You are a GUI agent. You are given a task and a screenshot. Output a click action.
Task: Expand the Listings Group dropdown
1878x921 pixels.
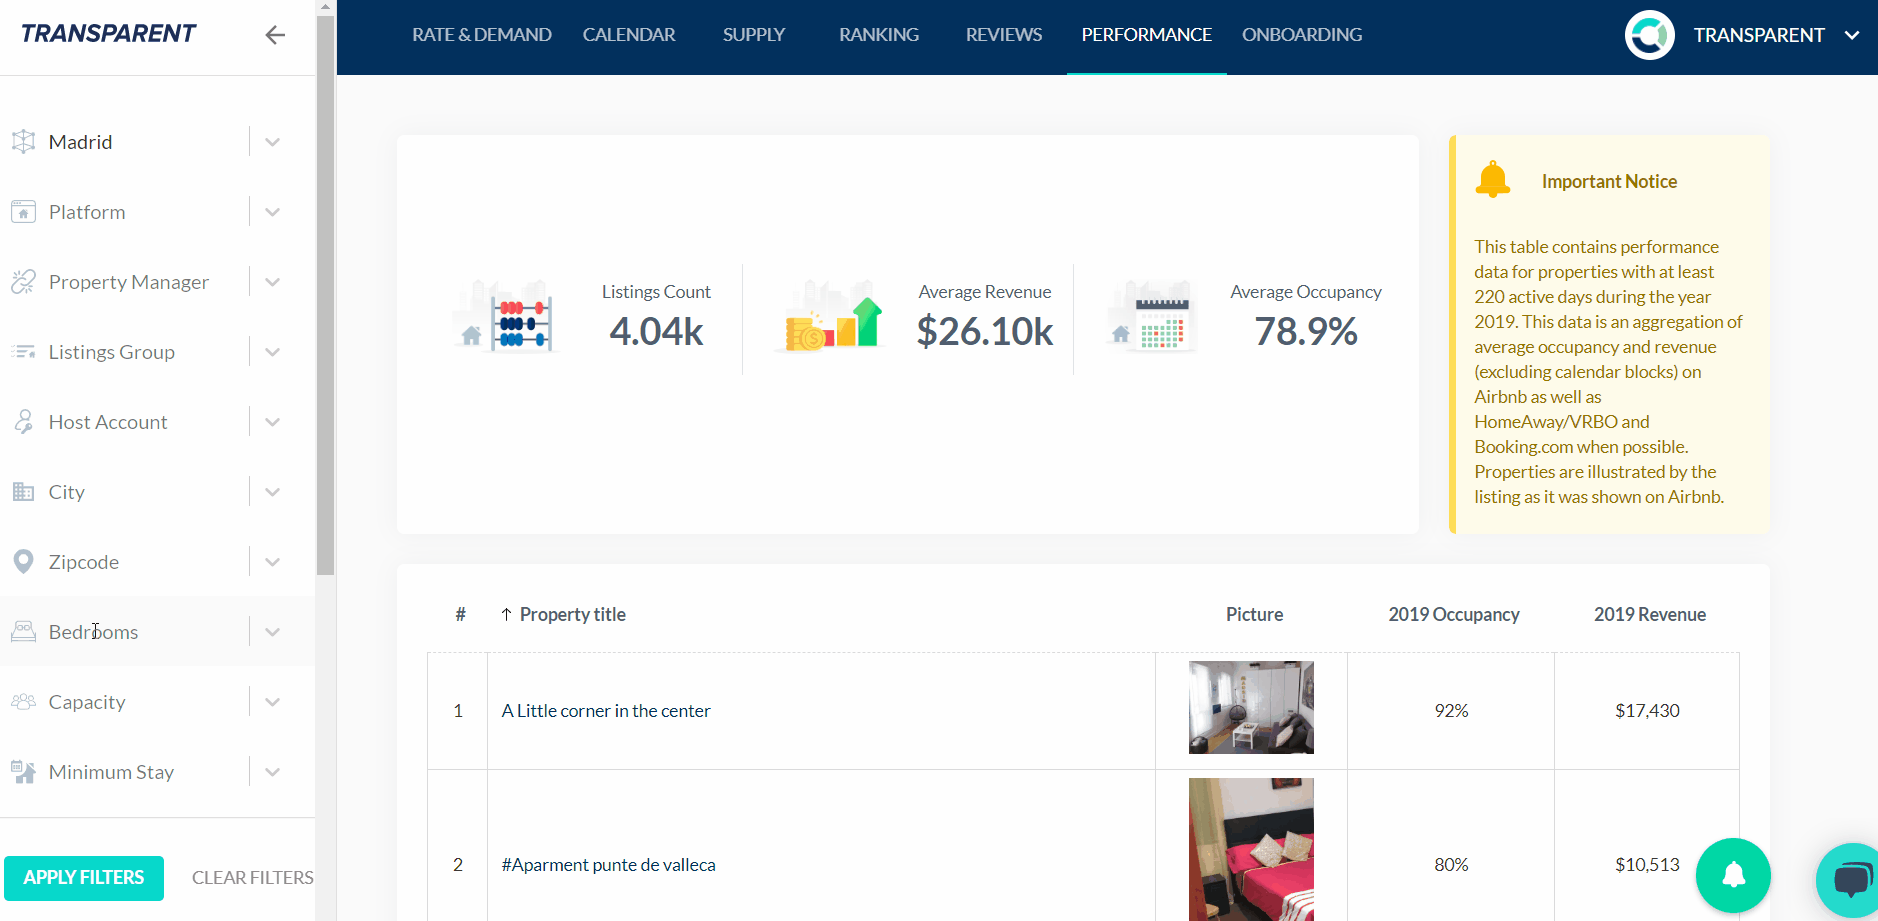[272, 352]
